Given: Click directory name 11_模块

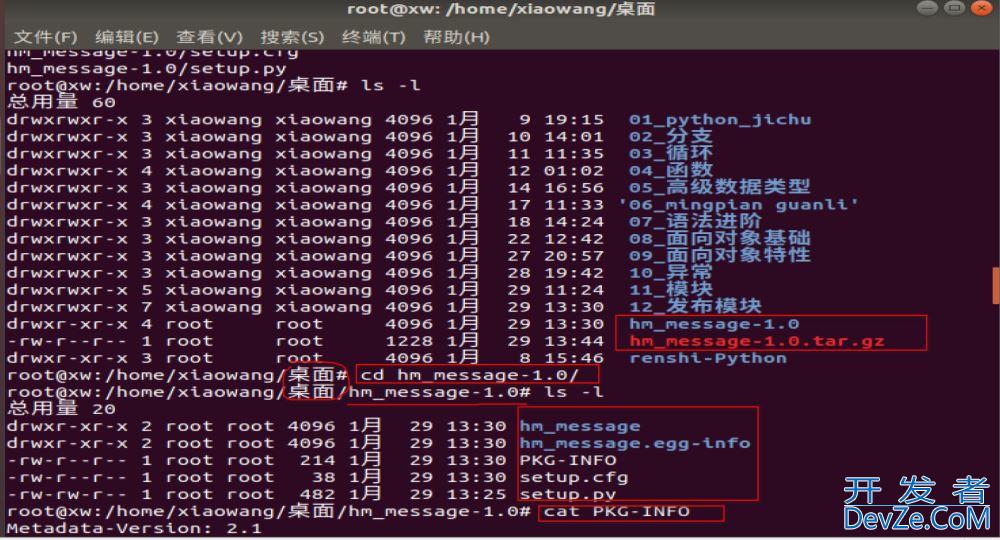Looking at the screenshot, I should 670,290.
